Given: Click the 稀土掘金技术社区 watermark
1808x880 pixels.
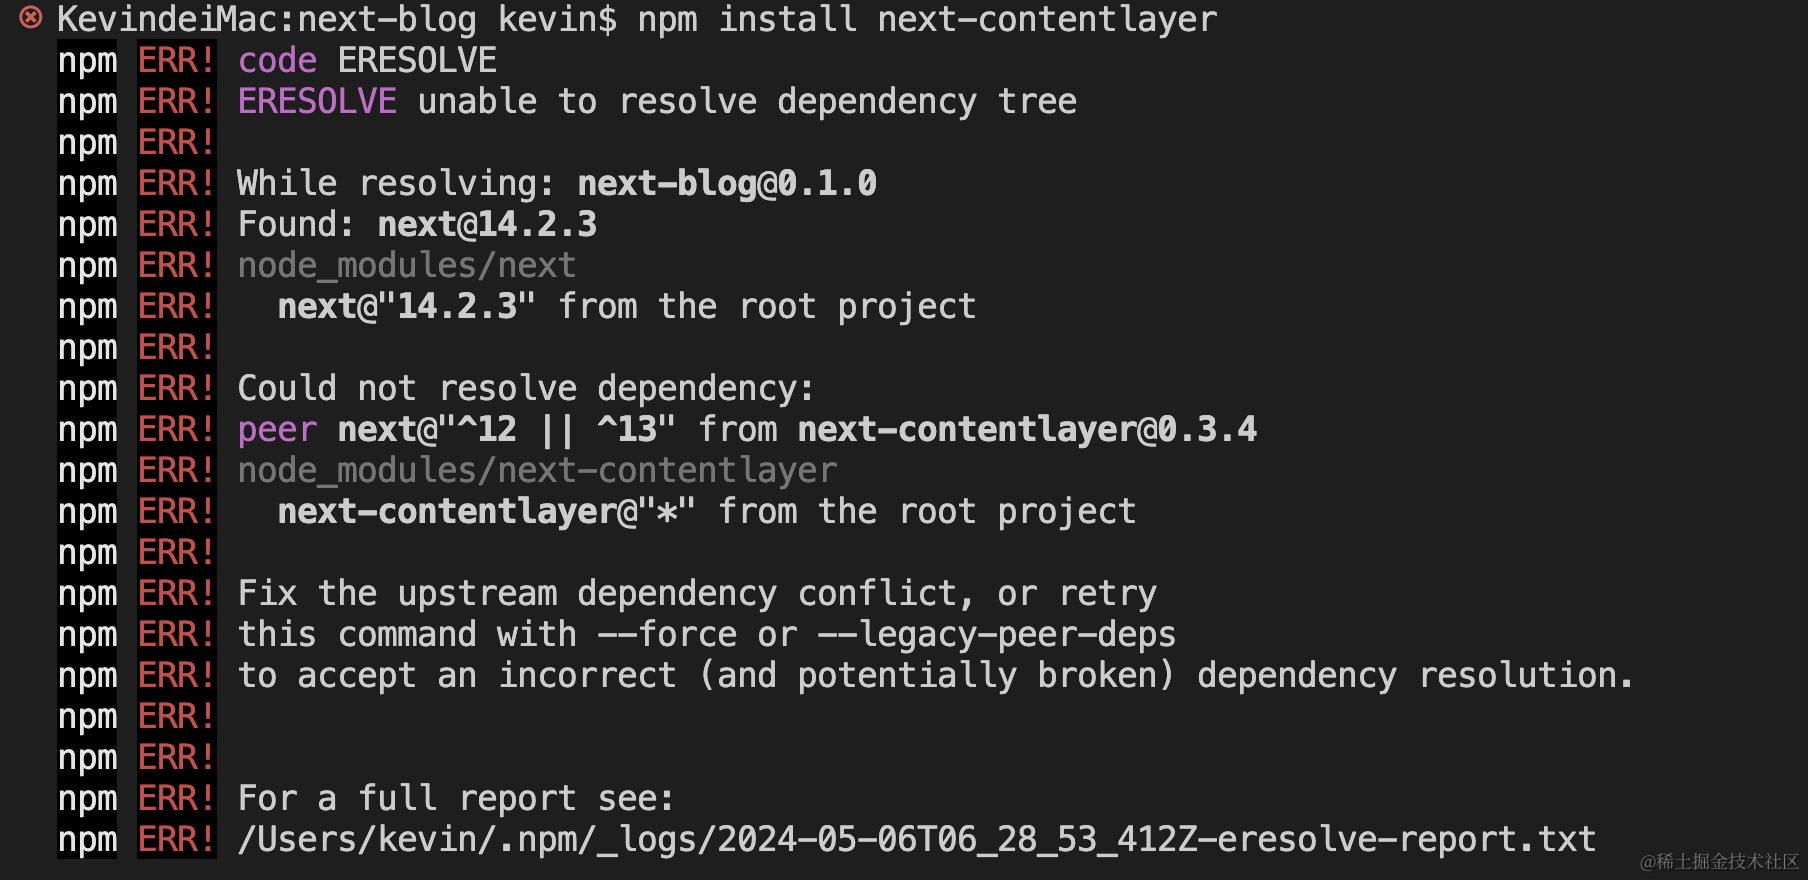Looking at the screenshot, I should (x=1719, y=861).
